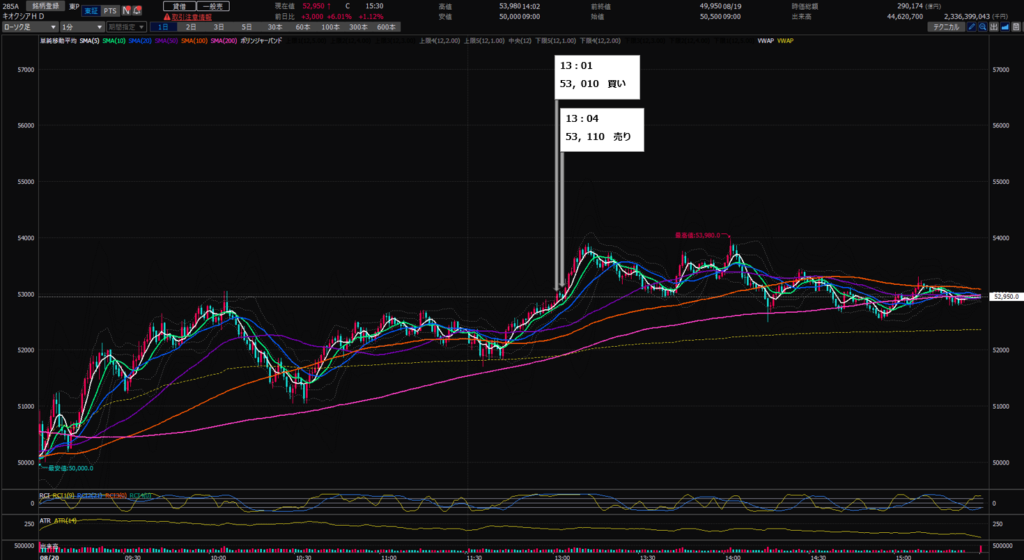Select the 300本 bar count tab
Viewport: 1024px width, 560px height.
[359, 27]
